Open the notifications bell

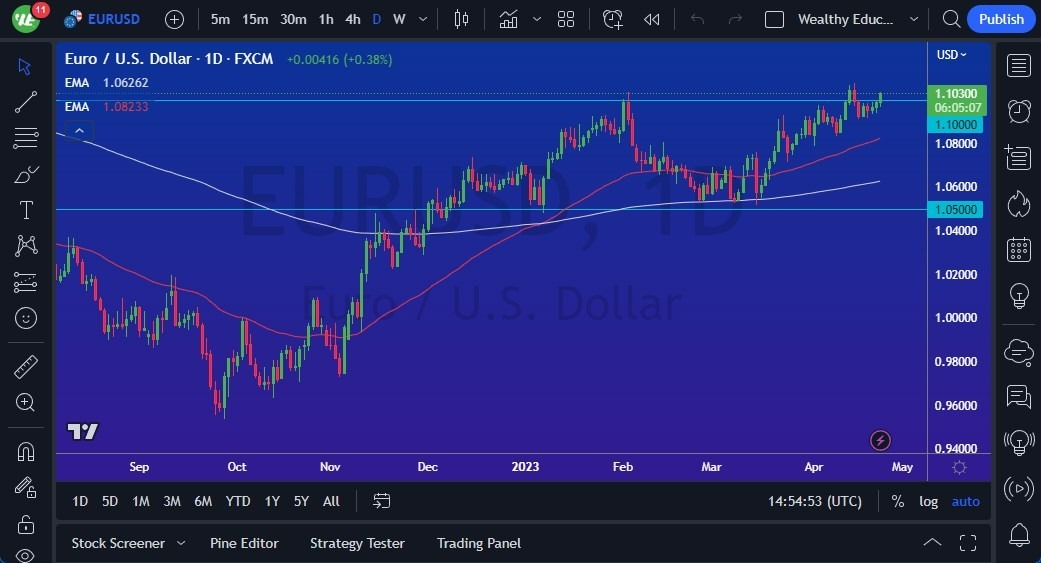pyautogui.click(x=1018, y=534)
